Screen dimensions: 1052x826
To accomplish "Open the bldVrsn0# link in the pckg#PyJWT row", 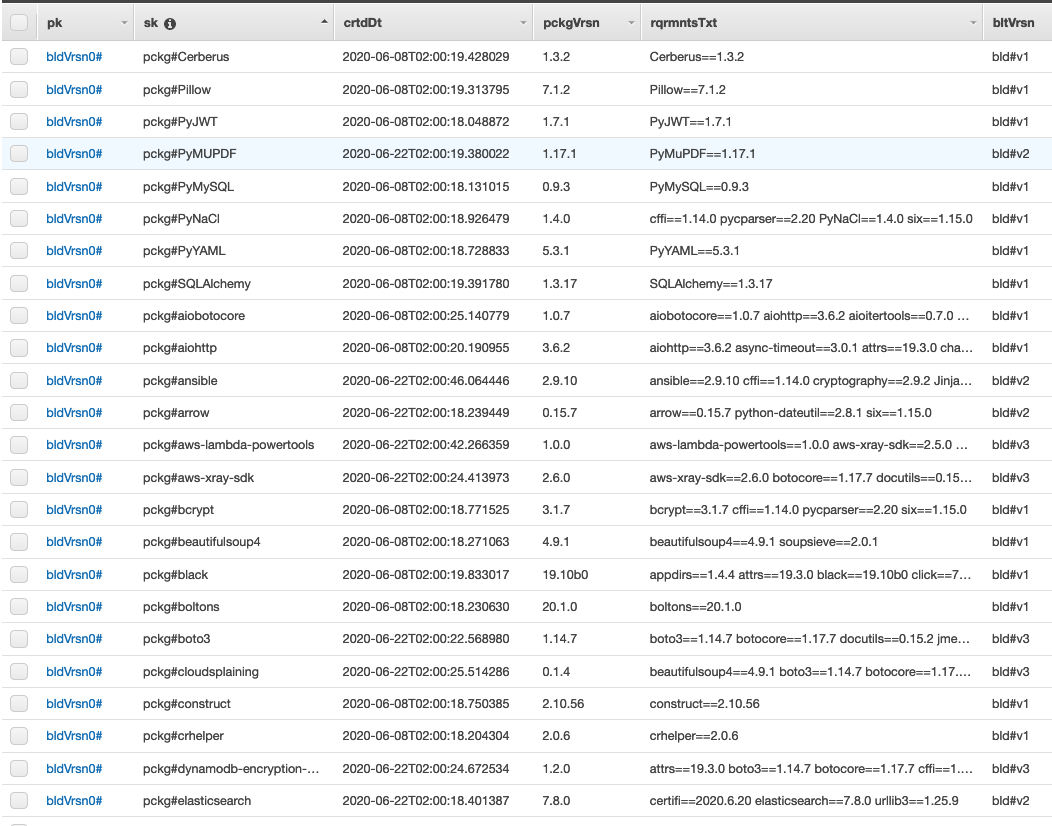I will (x=74, y=121).
